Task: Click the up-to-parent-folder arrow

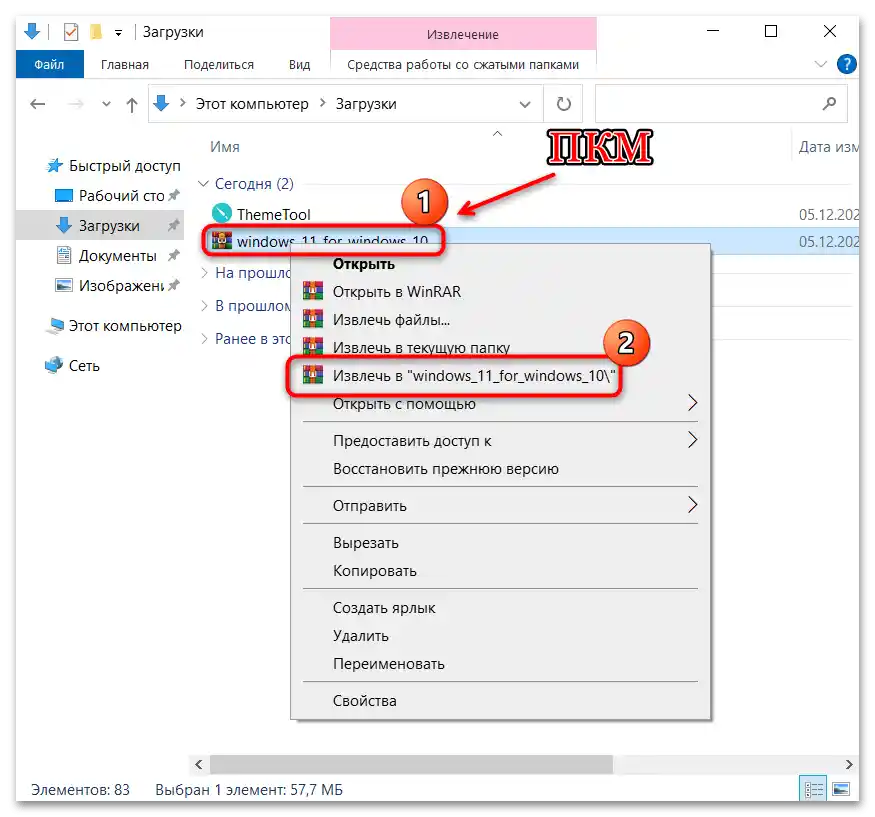Action: coord(131,104)
